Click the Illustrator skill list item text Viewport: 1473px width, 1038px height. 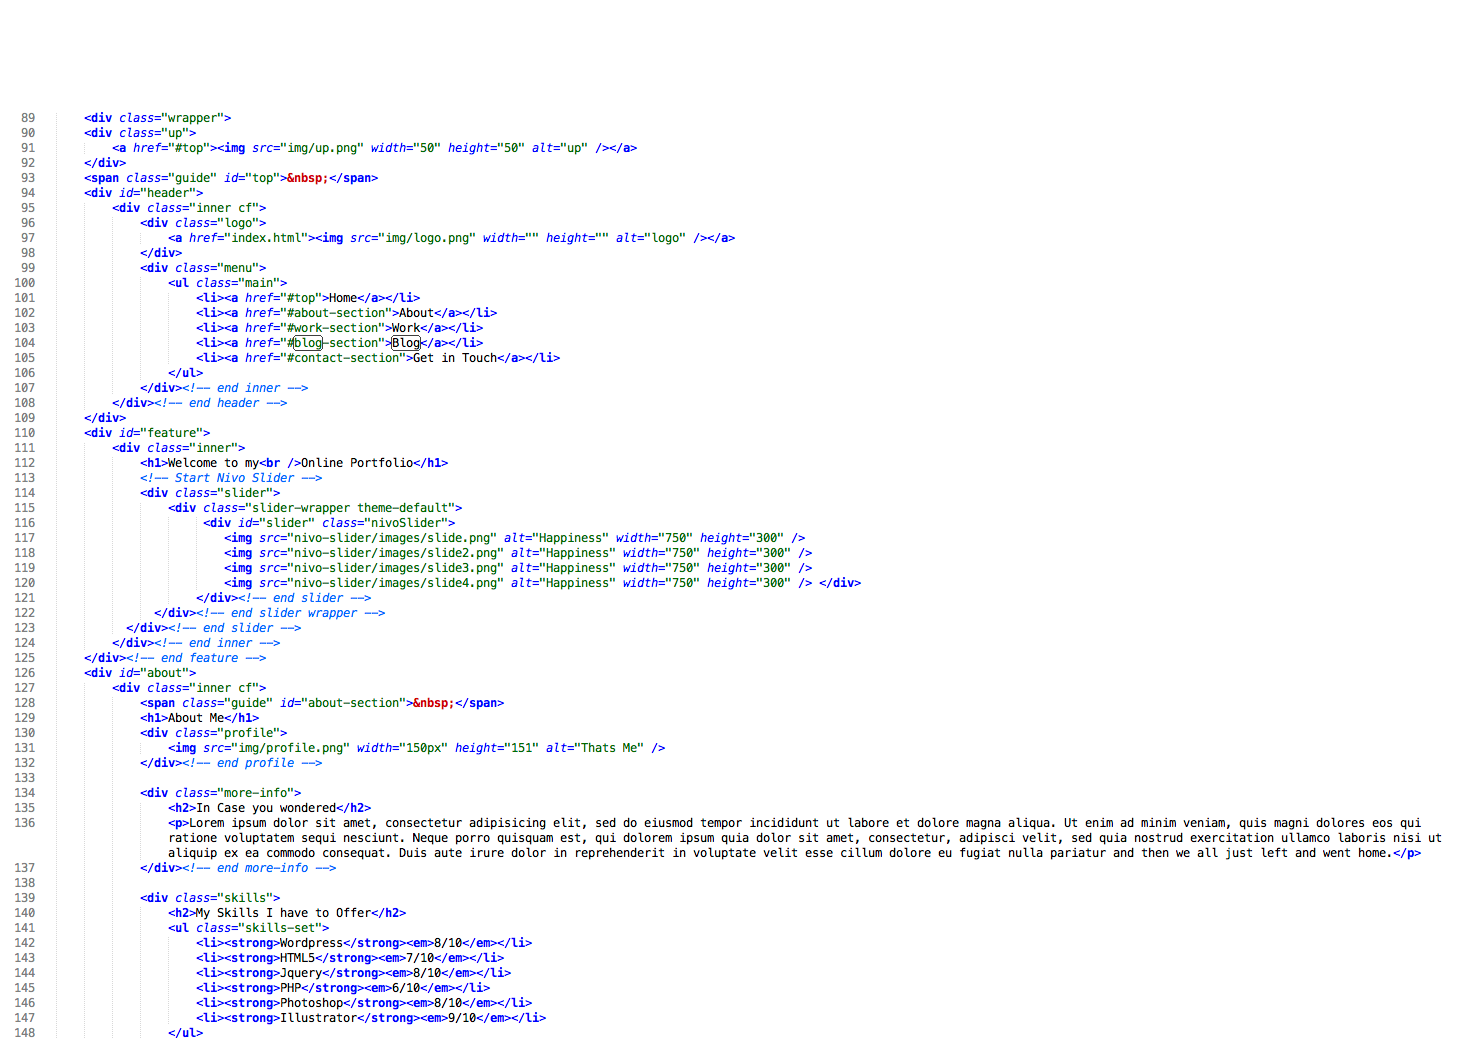(318, 1018)
